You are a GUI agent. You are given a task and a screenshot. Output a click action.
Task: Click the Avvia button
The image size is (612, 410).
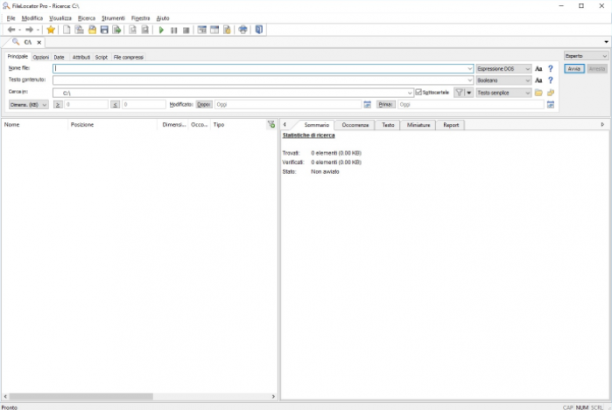click(574, 69)
